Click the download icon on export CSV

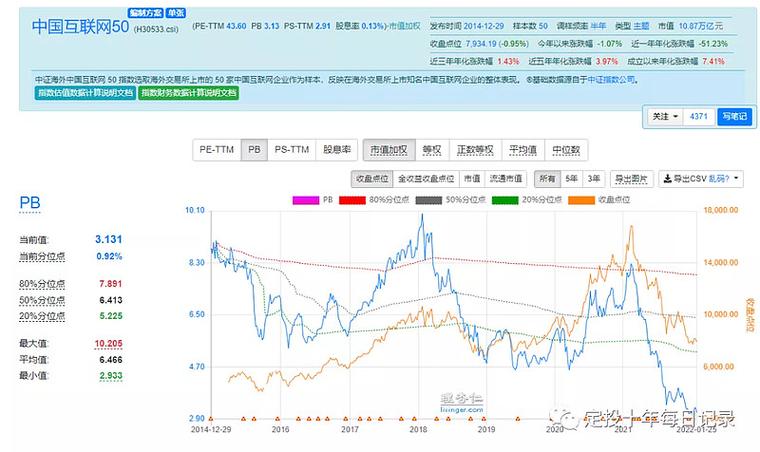pyautogui.click(x=667, y=179)
